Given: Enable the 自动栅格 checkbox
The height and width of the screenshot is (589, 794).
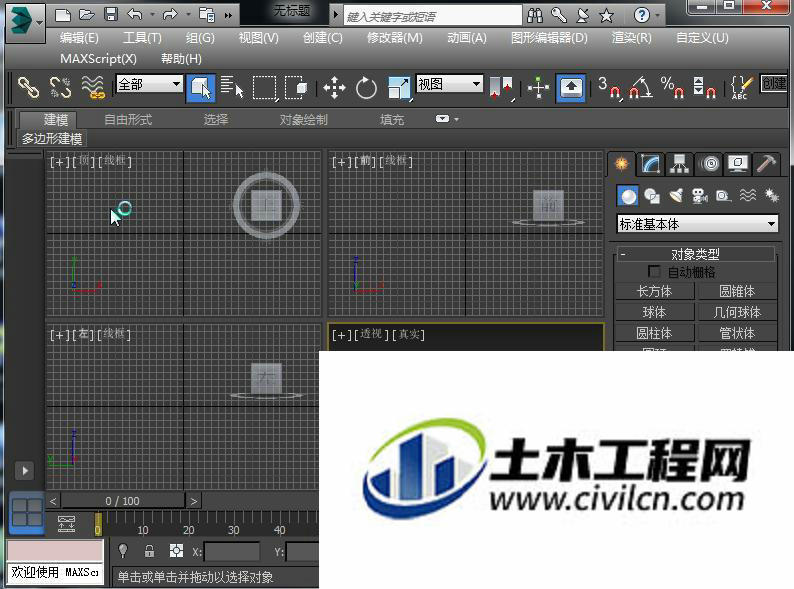Looking at the screenshot, I should coord(654,271).
